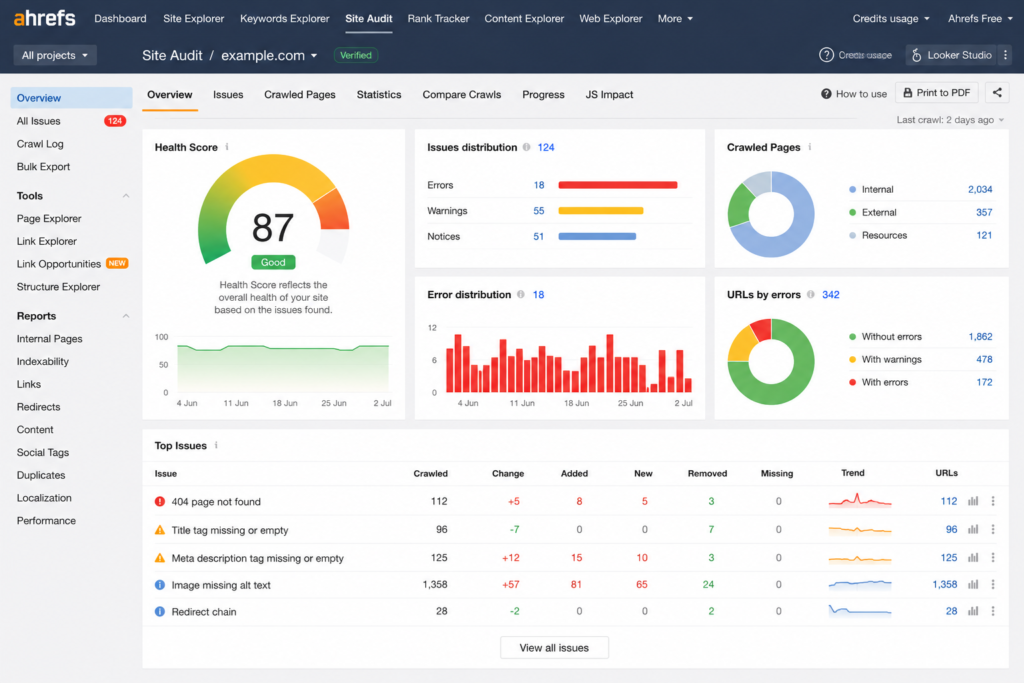
Task: Click the info icon next to Health Score
Action: (x=227, y=147)
